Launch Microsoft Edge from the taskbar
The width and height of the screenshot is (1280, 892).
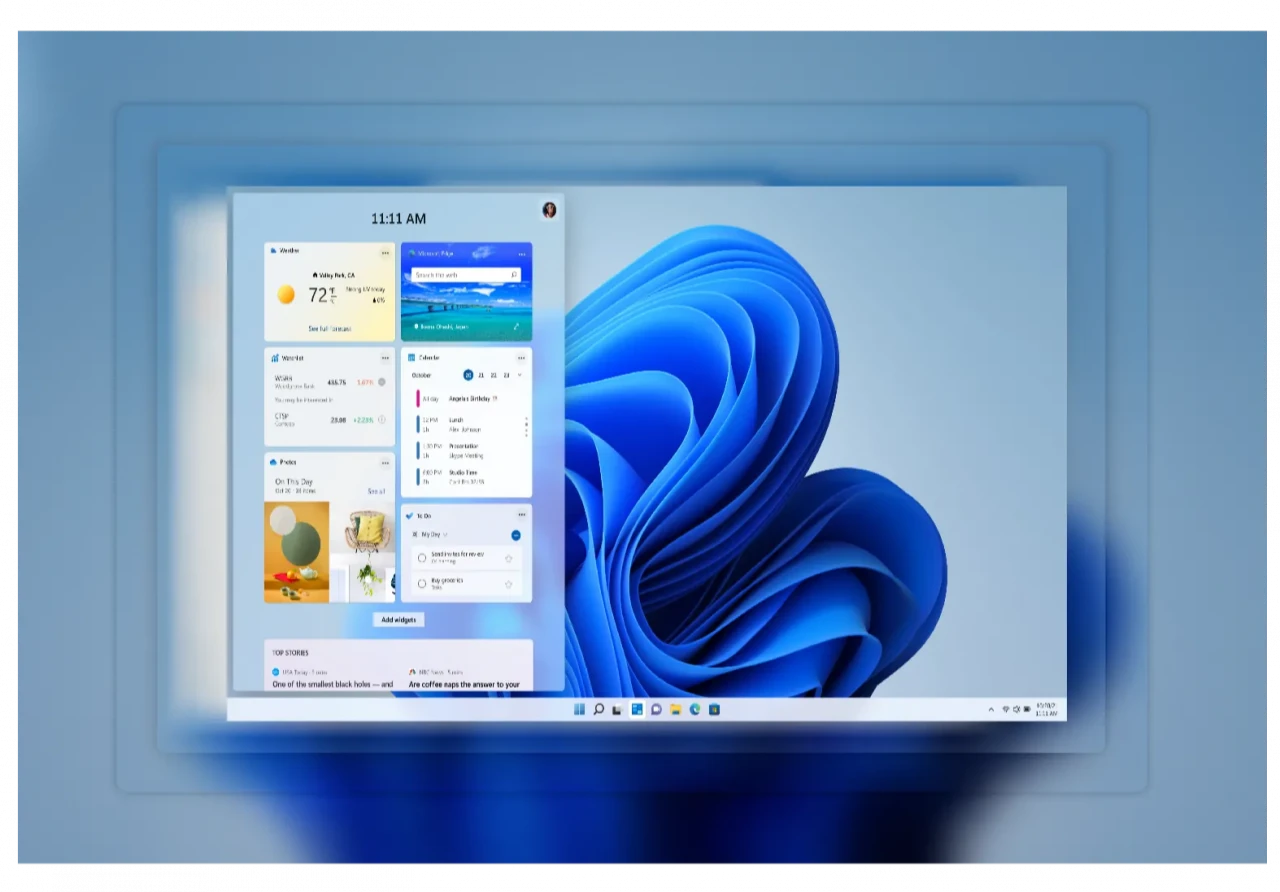[694, 709]
